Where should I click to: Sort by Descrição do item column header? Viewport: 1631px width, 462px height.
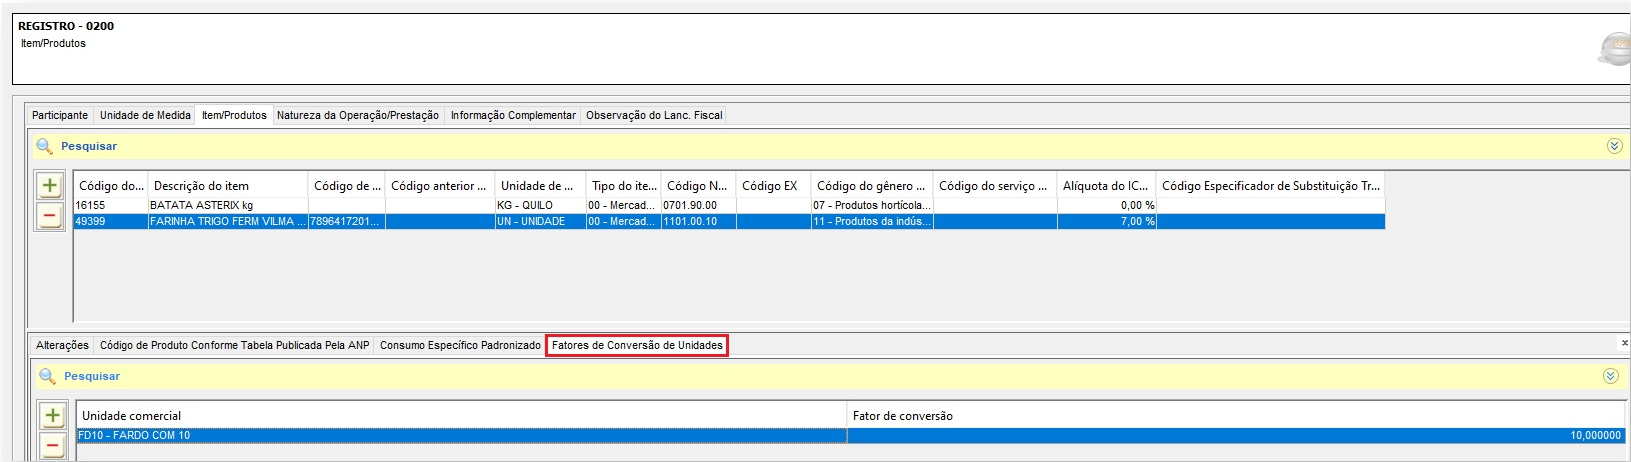tap(228, 186)
